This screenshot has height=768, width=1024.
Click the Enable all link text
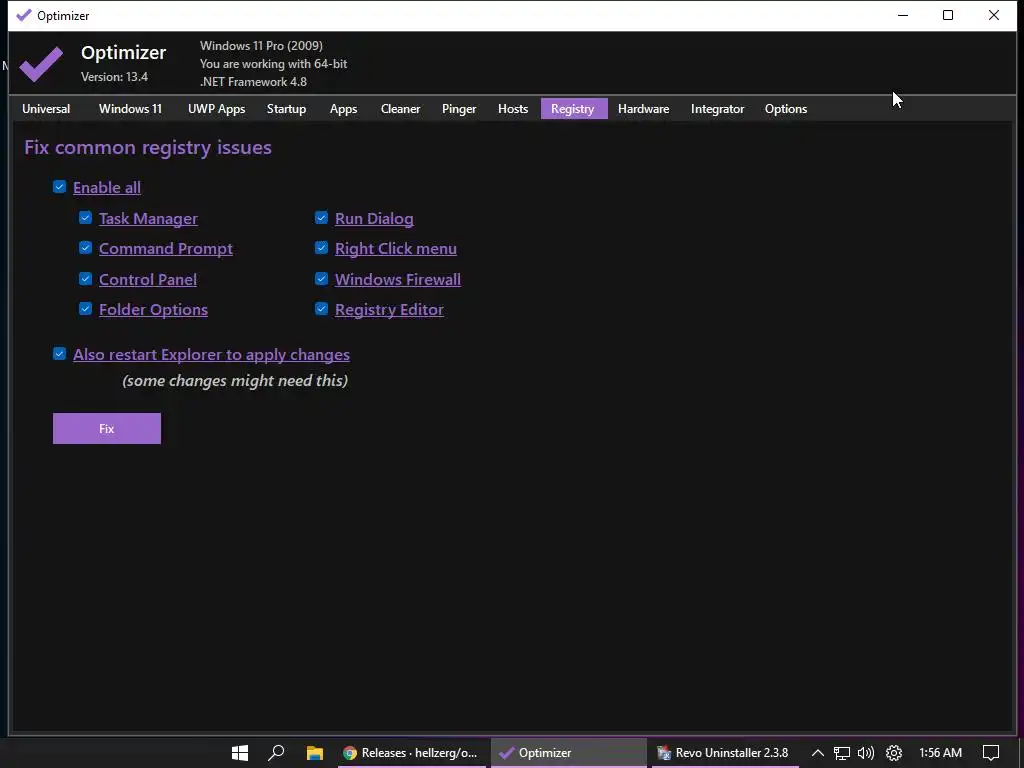click(107, 187)
